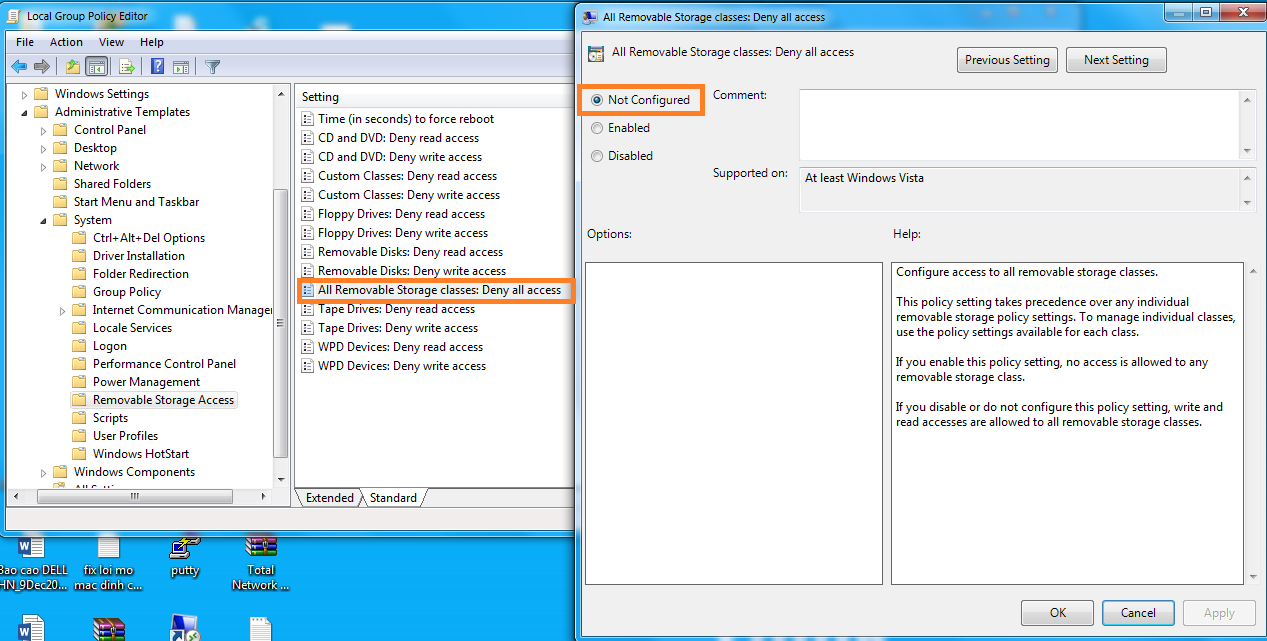Screen dimensions: 1267x641
Task: Click the Export List toolbar icon
Action: coord(127,67)
